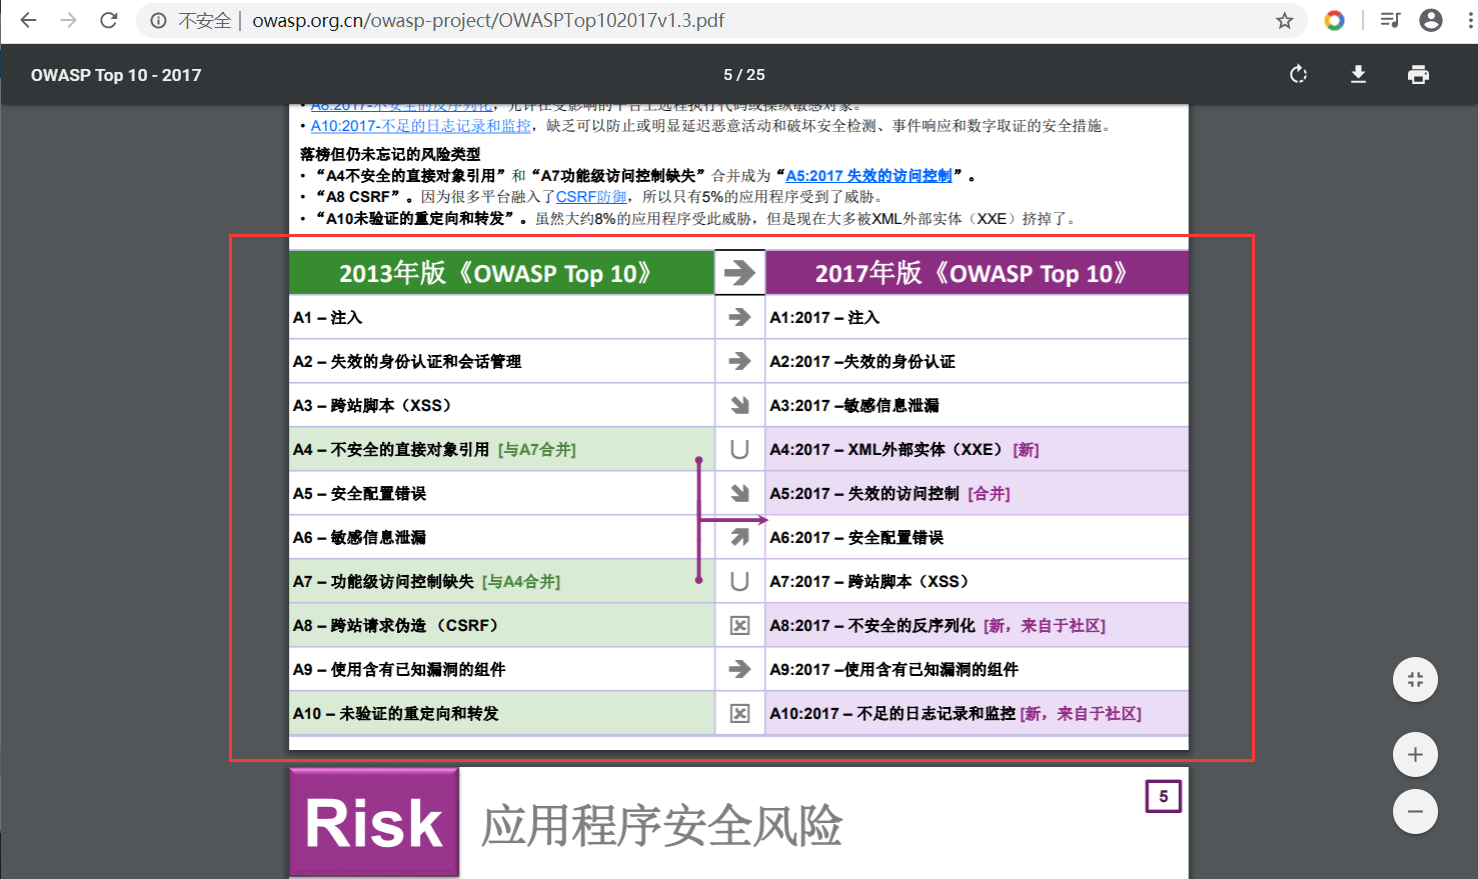Select A9:2017 –使用含有已知漏洞的组件 cell

(x=977, y=669)
